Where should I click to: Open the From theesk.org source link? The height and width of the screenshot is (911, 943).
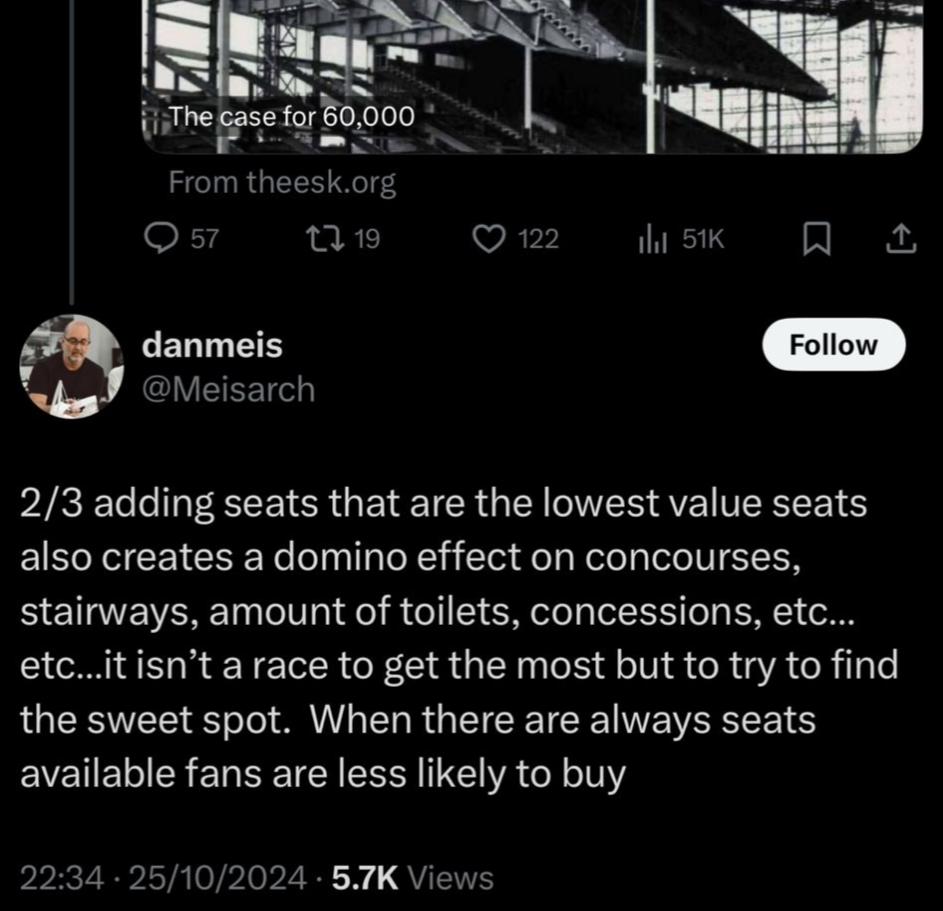click(282, 183)
